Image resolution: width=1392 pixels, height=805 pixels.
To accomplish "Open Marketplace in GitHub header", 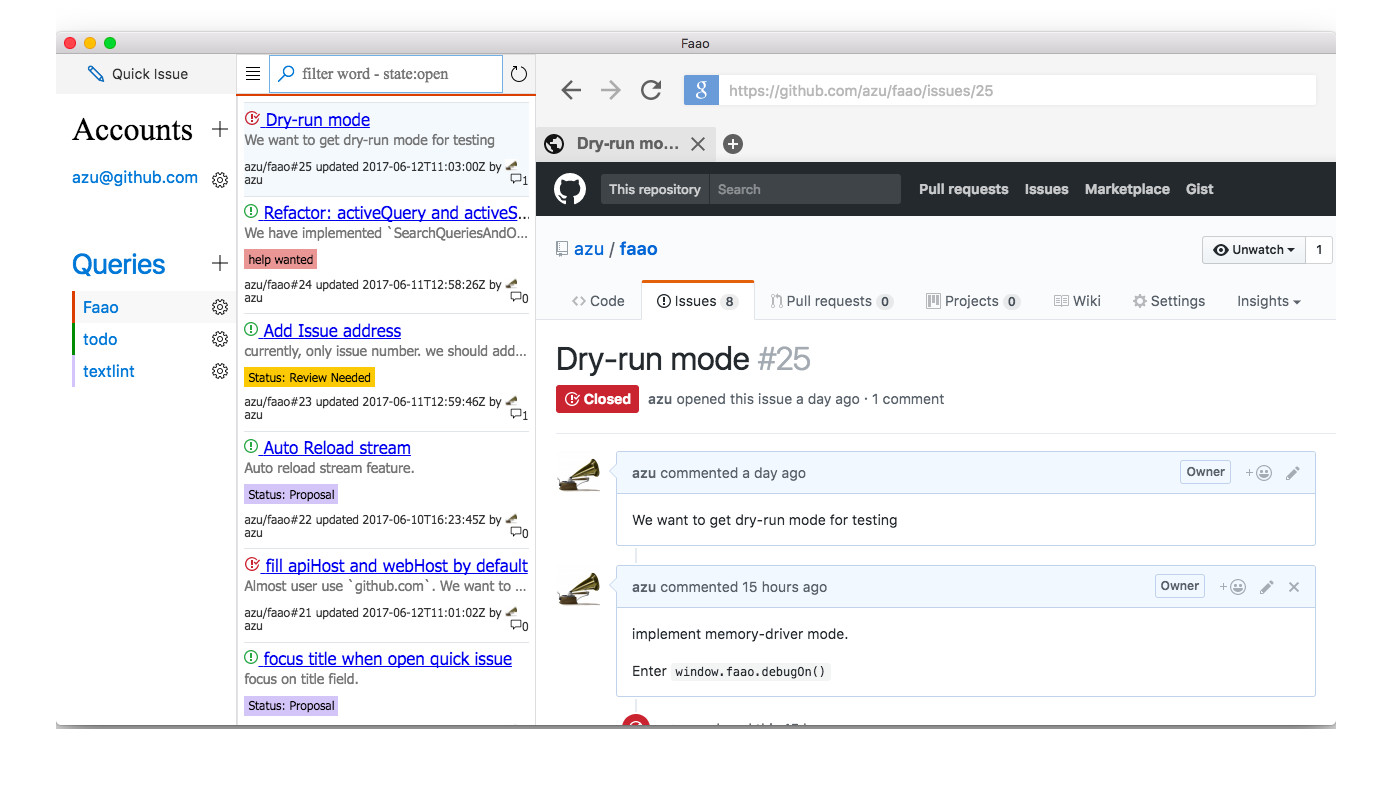I will [1127, 189].
